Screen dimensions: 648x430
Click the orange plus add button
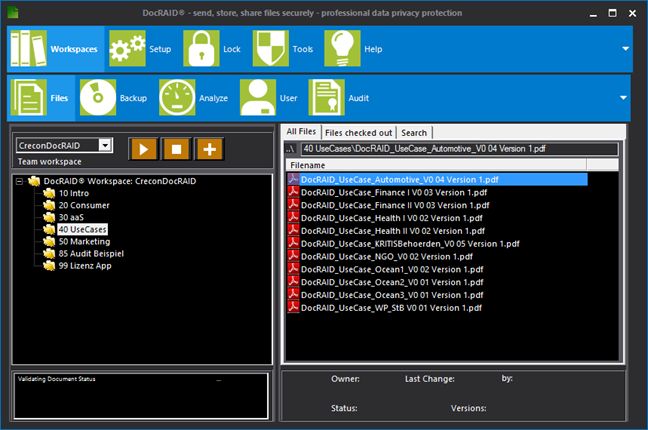click(210, 149)
